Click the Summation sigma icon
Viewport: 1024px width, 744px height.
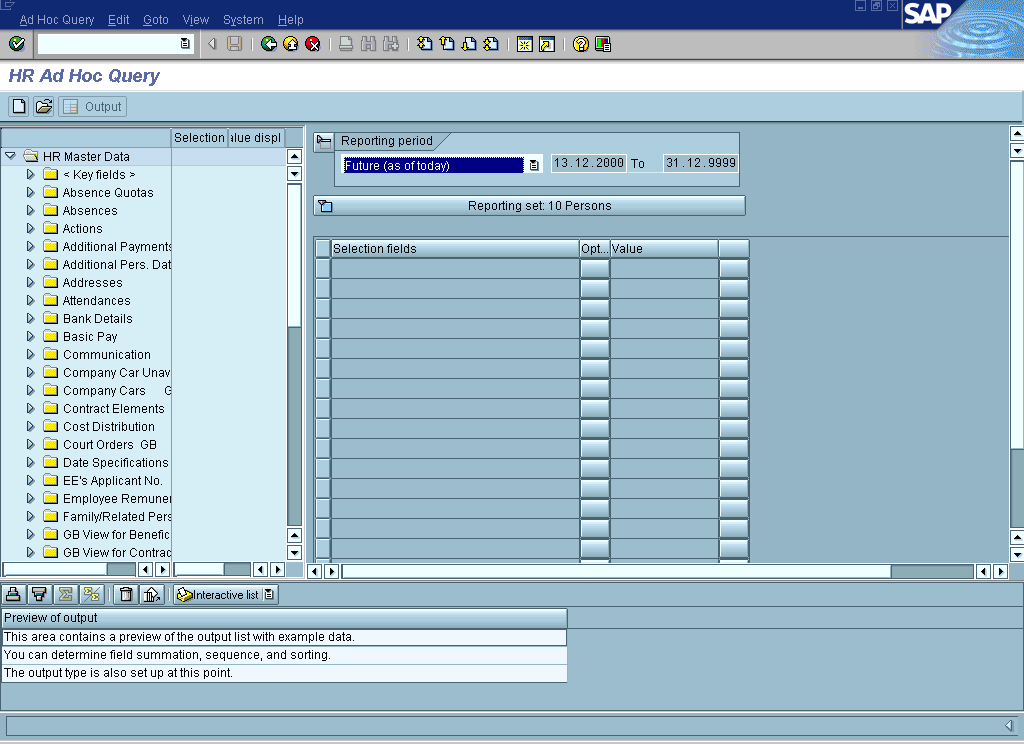pyautogui.click(x=65, y=594)
